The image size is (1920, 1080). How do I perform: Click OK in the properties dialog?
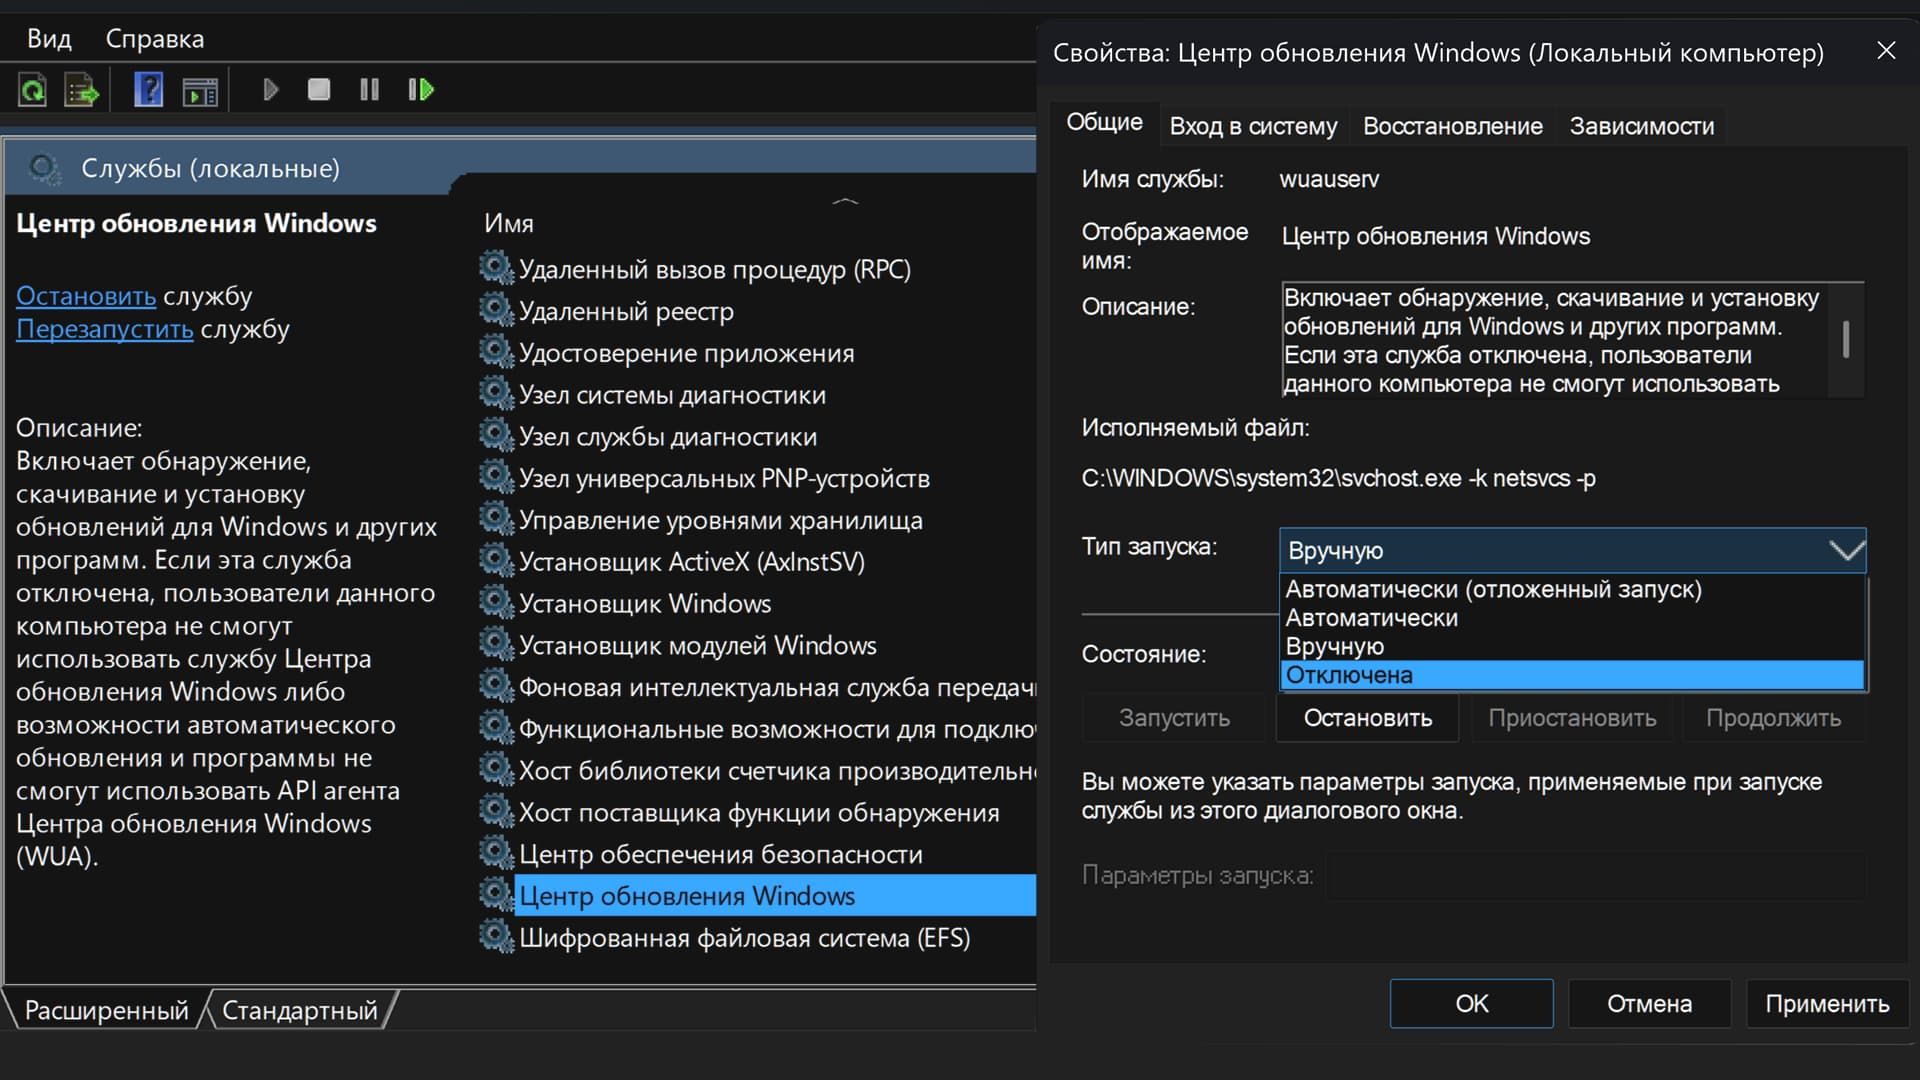(x=1471, y=1003)
